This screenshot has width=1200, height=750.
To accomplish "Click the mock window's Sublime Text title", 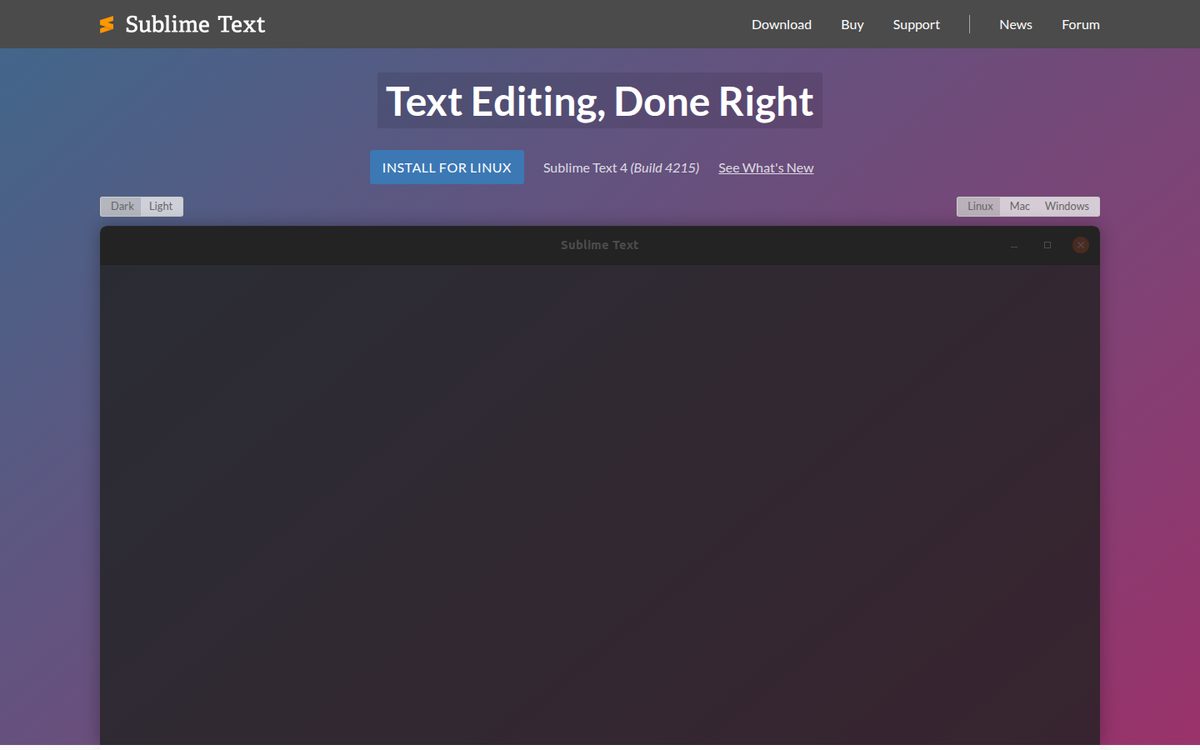I will pos(599,245).
